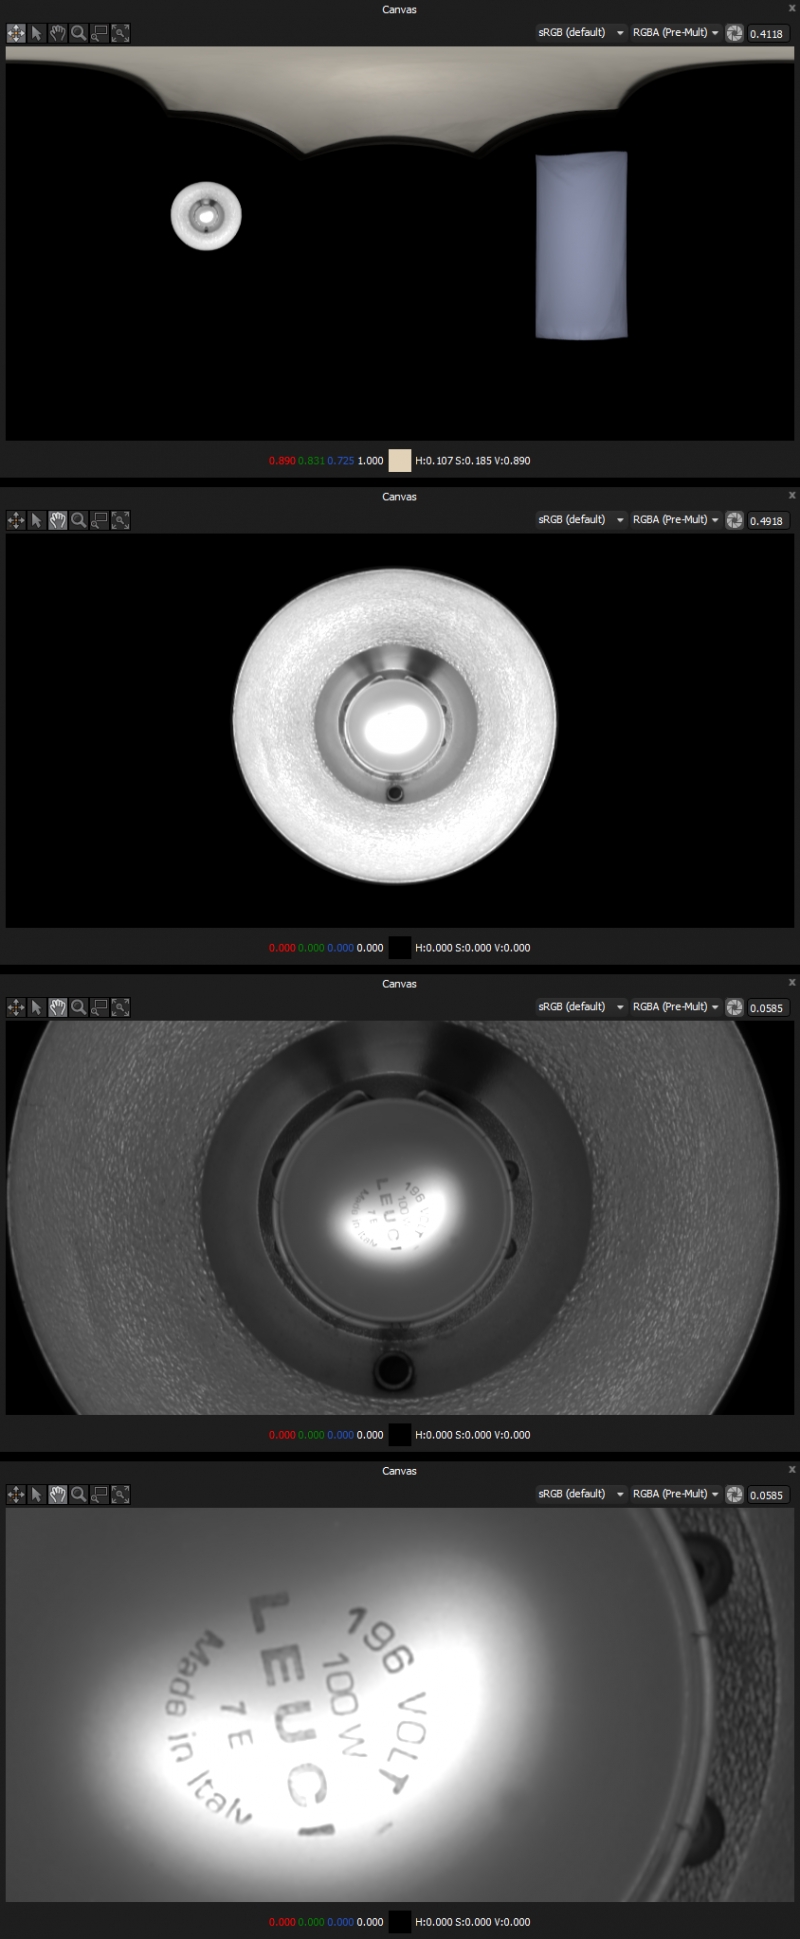Click the green channel value 0.831
Screen dimensions: 800x1939
point(311,461)
